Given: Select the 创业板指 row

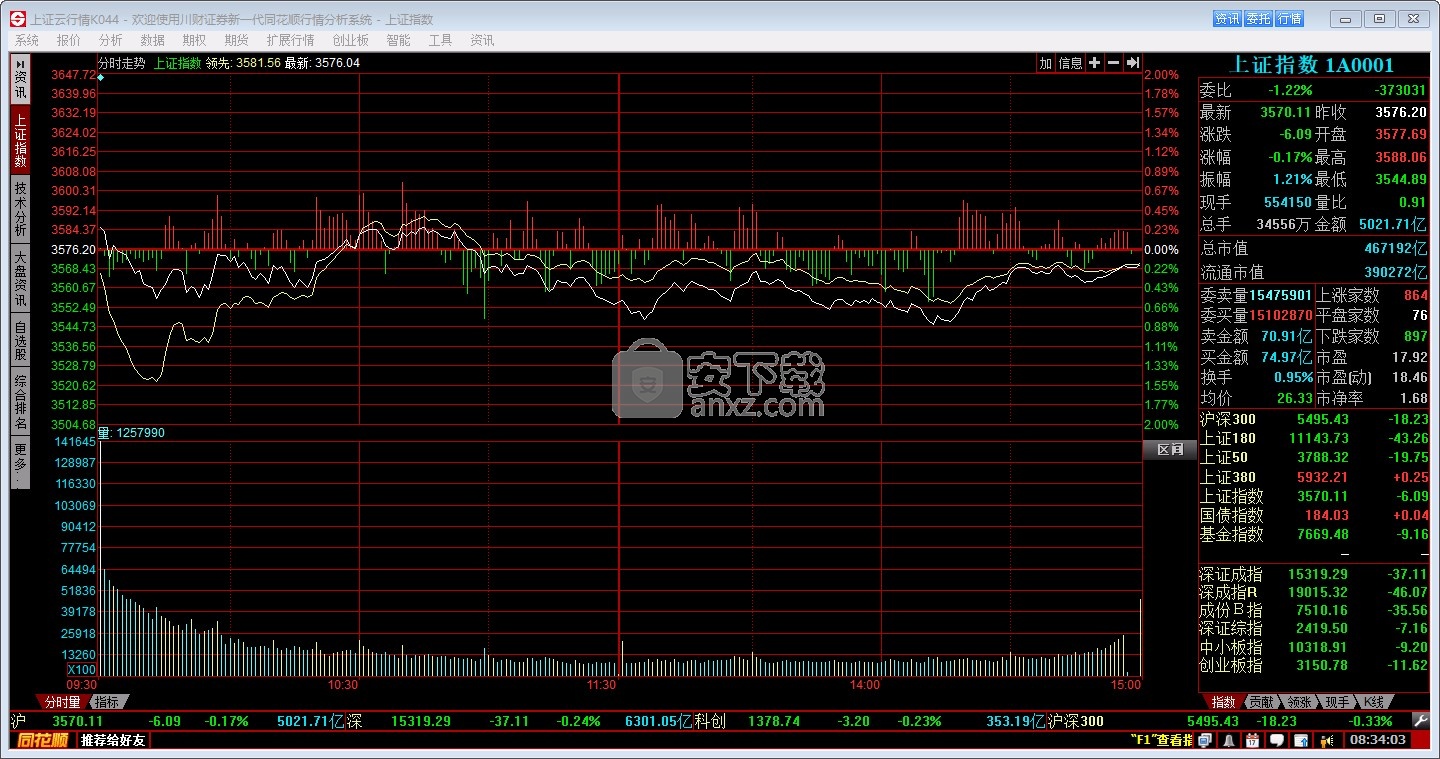Looking at the screenshot, I should [x=1315, y=665].
